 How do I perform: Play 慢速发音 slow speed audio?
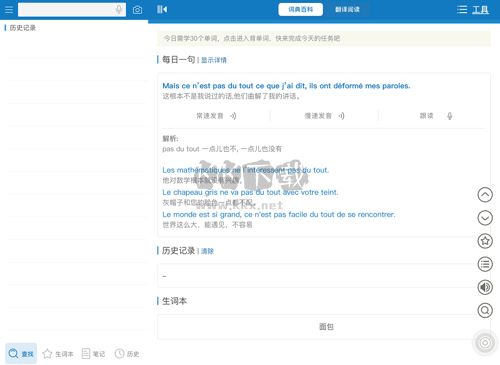(324, 116)
